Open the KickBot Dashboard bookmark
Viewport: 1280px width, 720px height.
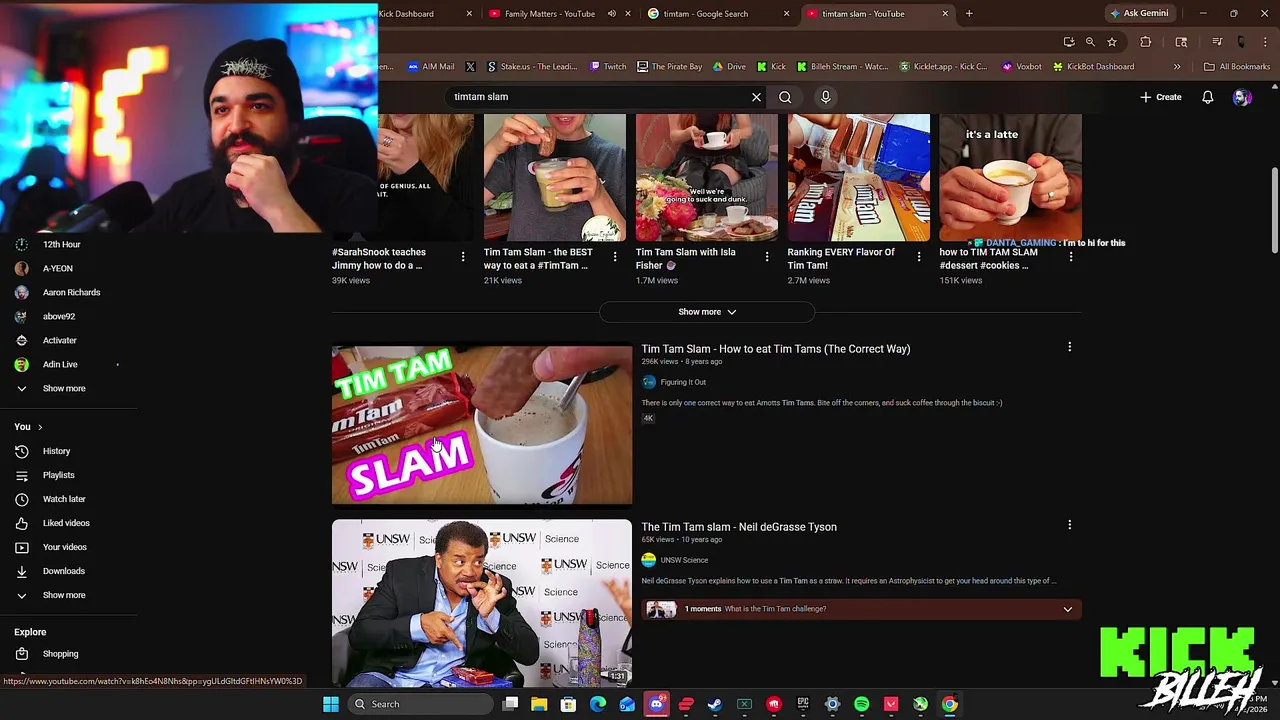click(1092, 67)
